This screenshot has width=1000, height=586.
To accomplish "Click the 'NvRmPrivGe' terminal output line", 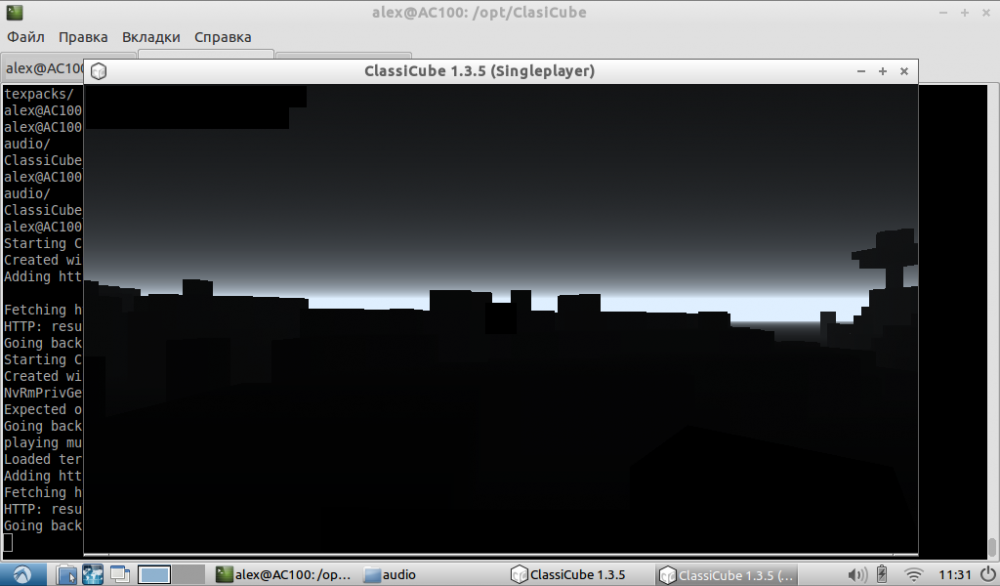I will click(x=43, y=393).
